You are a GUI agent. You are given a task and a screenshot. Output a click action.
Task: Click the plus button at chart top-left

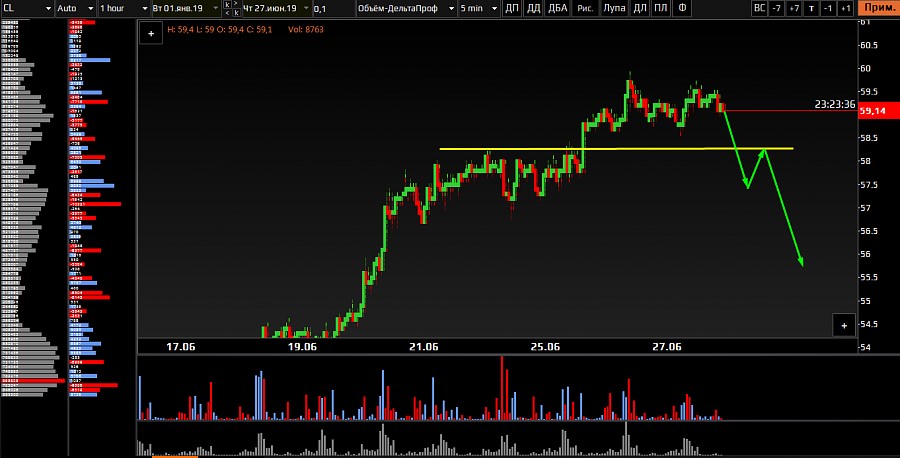pos(151,33)
